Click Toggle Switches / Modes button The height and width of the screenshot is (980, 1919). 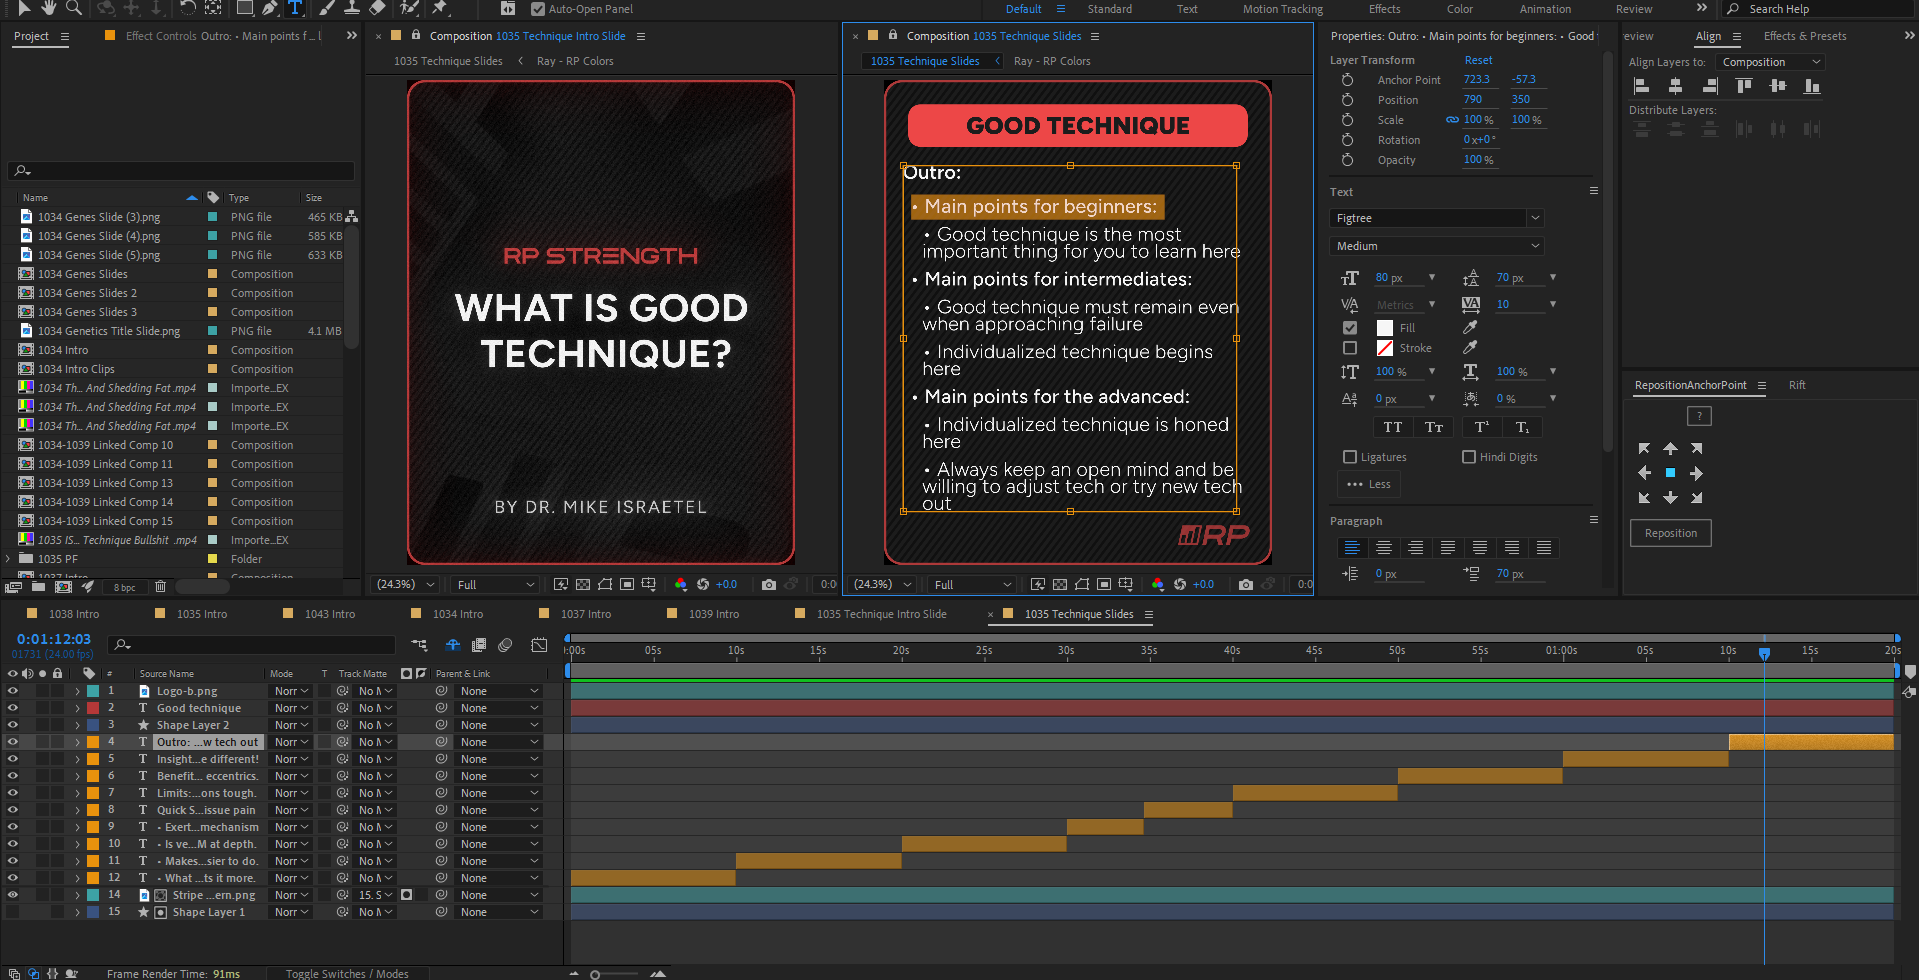tap(347, 973)
